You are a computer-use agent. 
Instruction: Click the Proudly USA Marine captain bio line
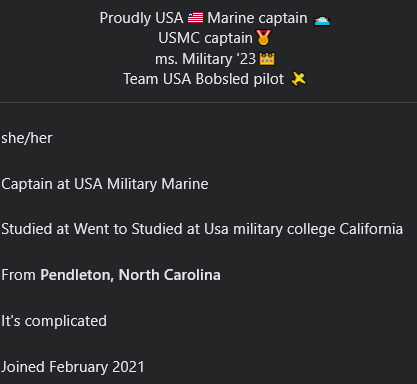coord(215,18)
